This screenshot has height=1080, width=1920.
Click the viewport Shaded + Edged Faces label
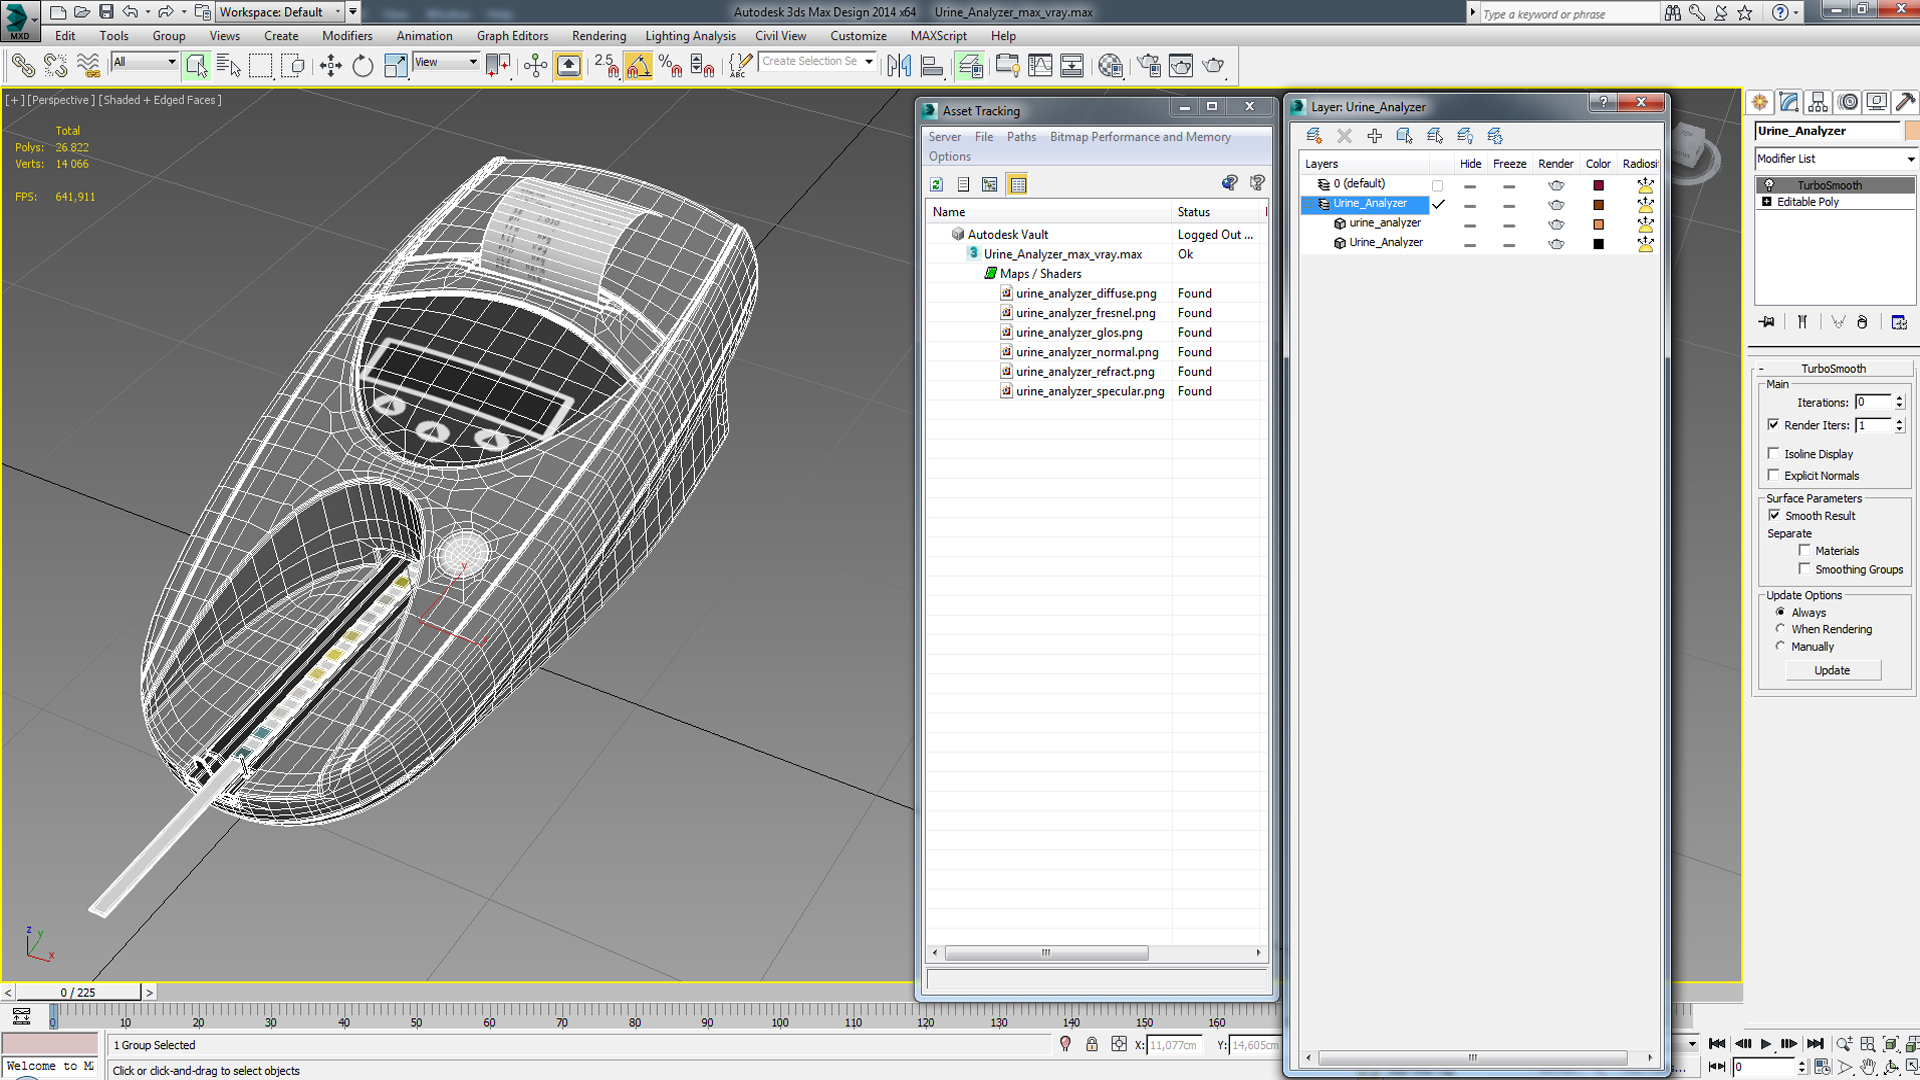pos(160,100)
